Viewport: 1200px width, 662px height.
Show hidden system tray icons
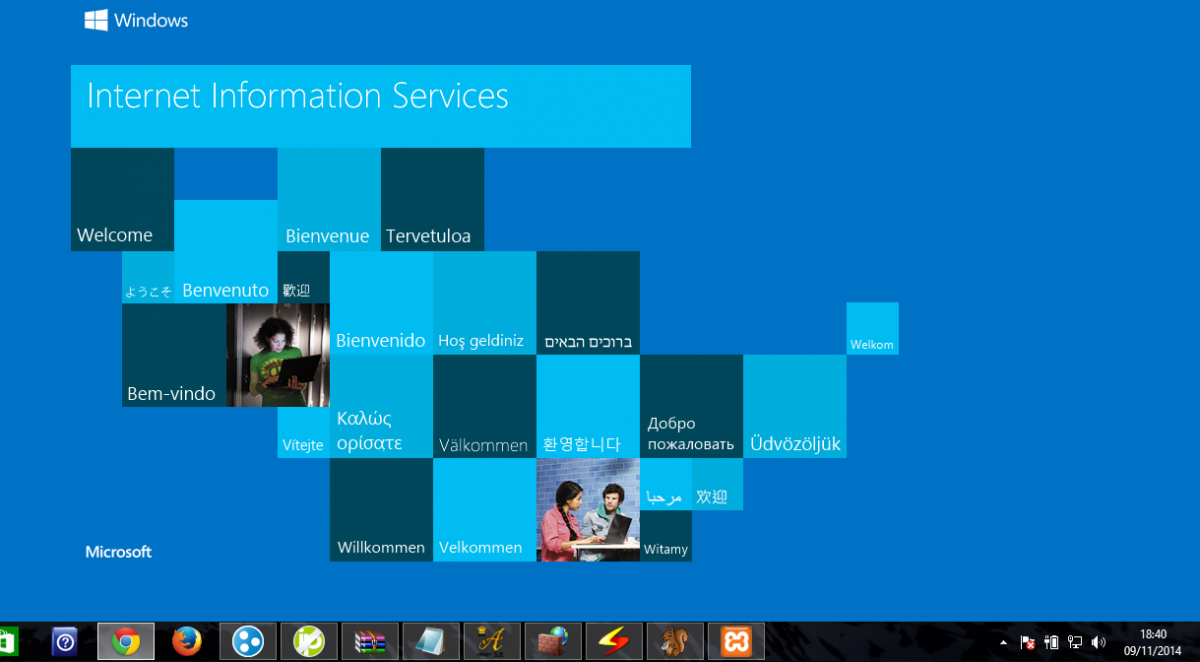(x=1003, y=642)
